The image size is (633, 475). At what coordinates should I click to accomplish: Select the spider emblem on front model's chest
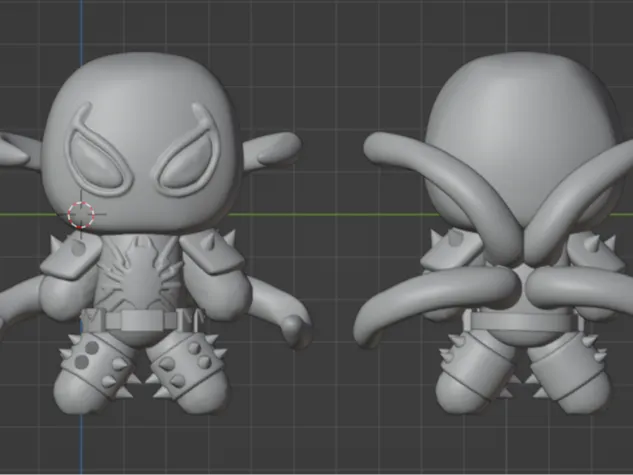point(139,274)
